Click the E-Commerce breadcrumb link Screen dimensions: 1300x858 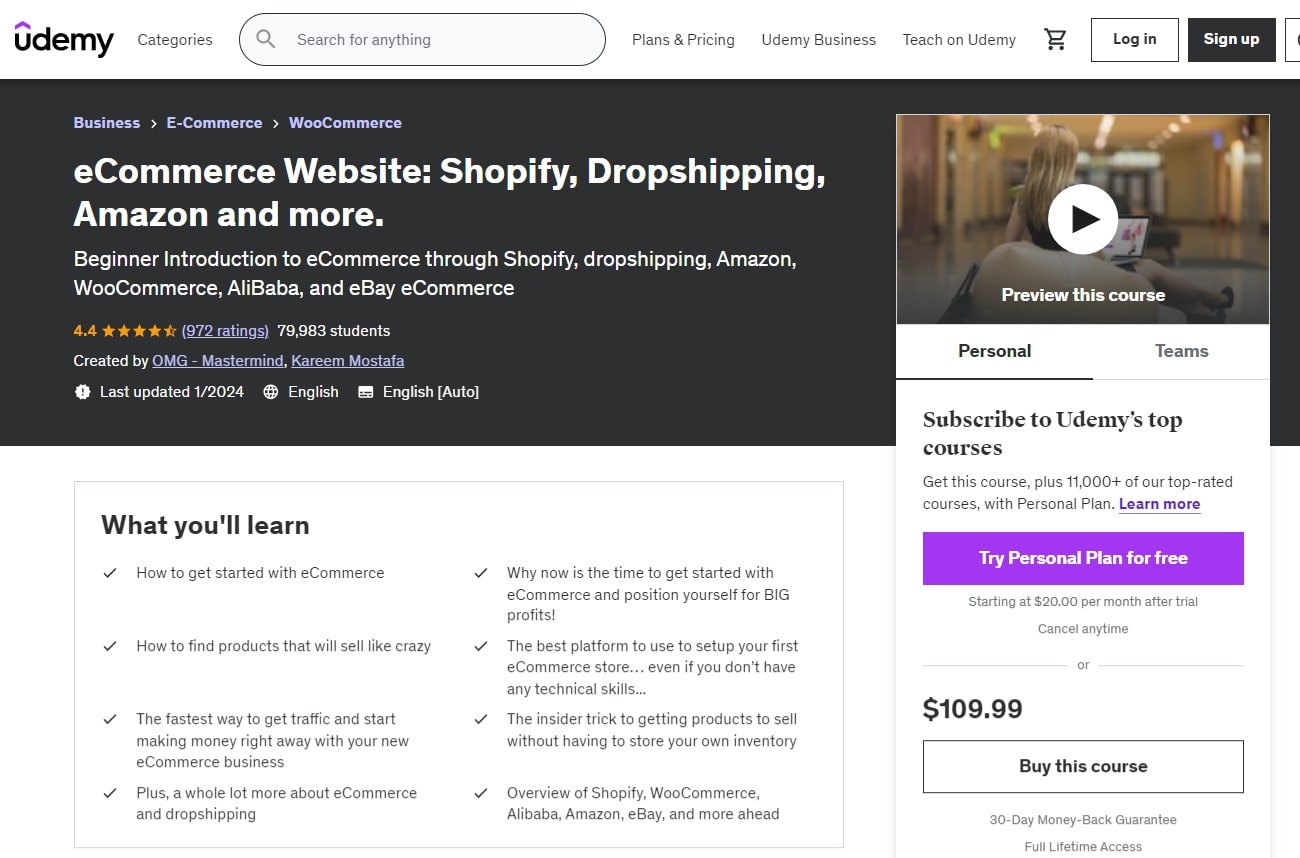click(x=214, y=122)
